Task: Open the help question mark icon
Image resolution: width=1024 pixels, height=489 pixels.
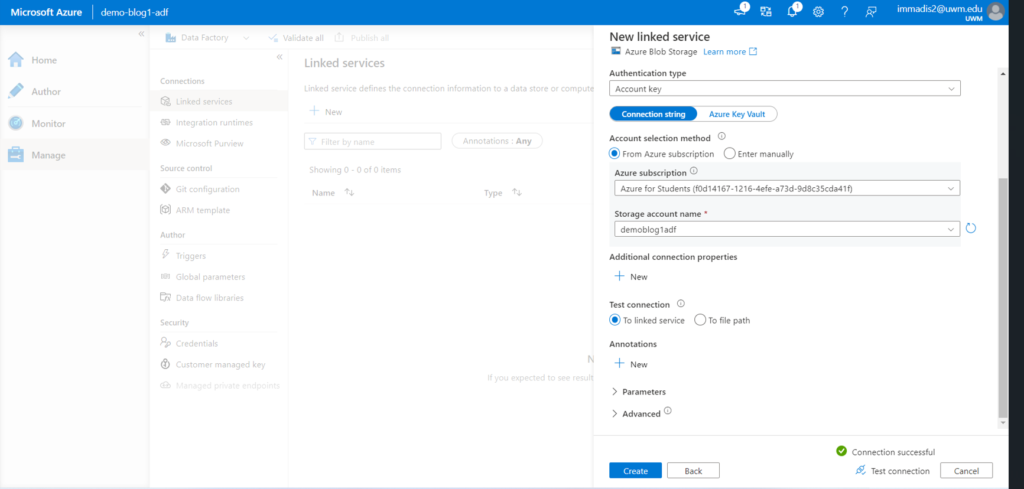Action: pos(844,12)
